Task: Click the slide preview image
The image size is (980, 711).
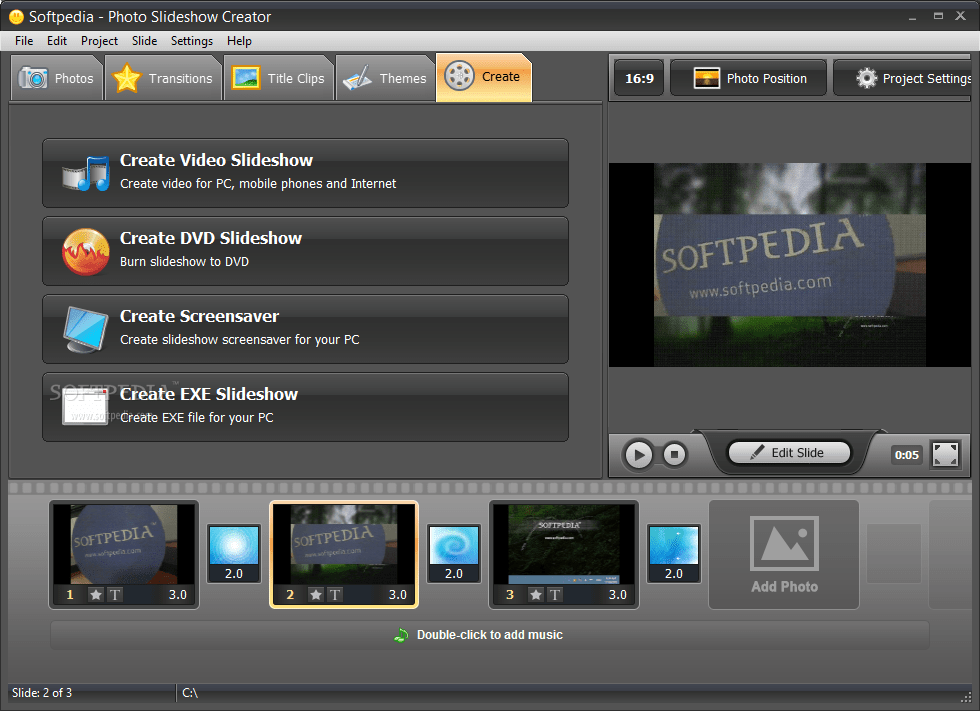Action: click(789, 265)
